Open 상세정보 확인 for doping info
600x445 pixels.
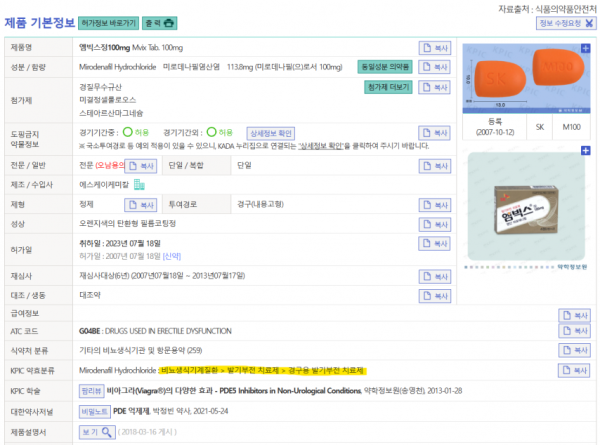click(x=271, y=133)
